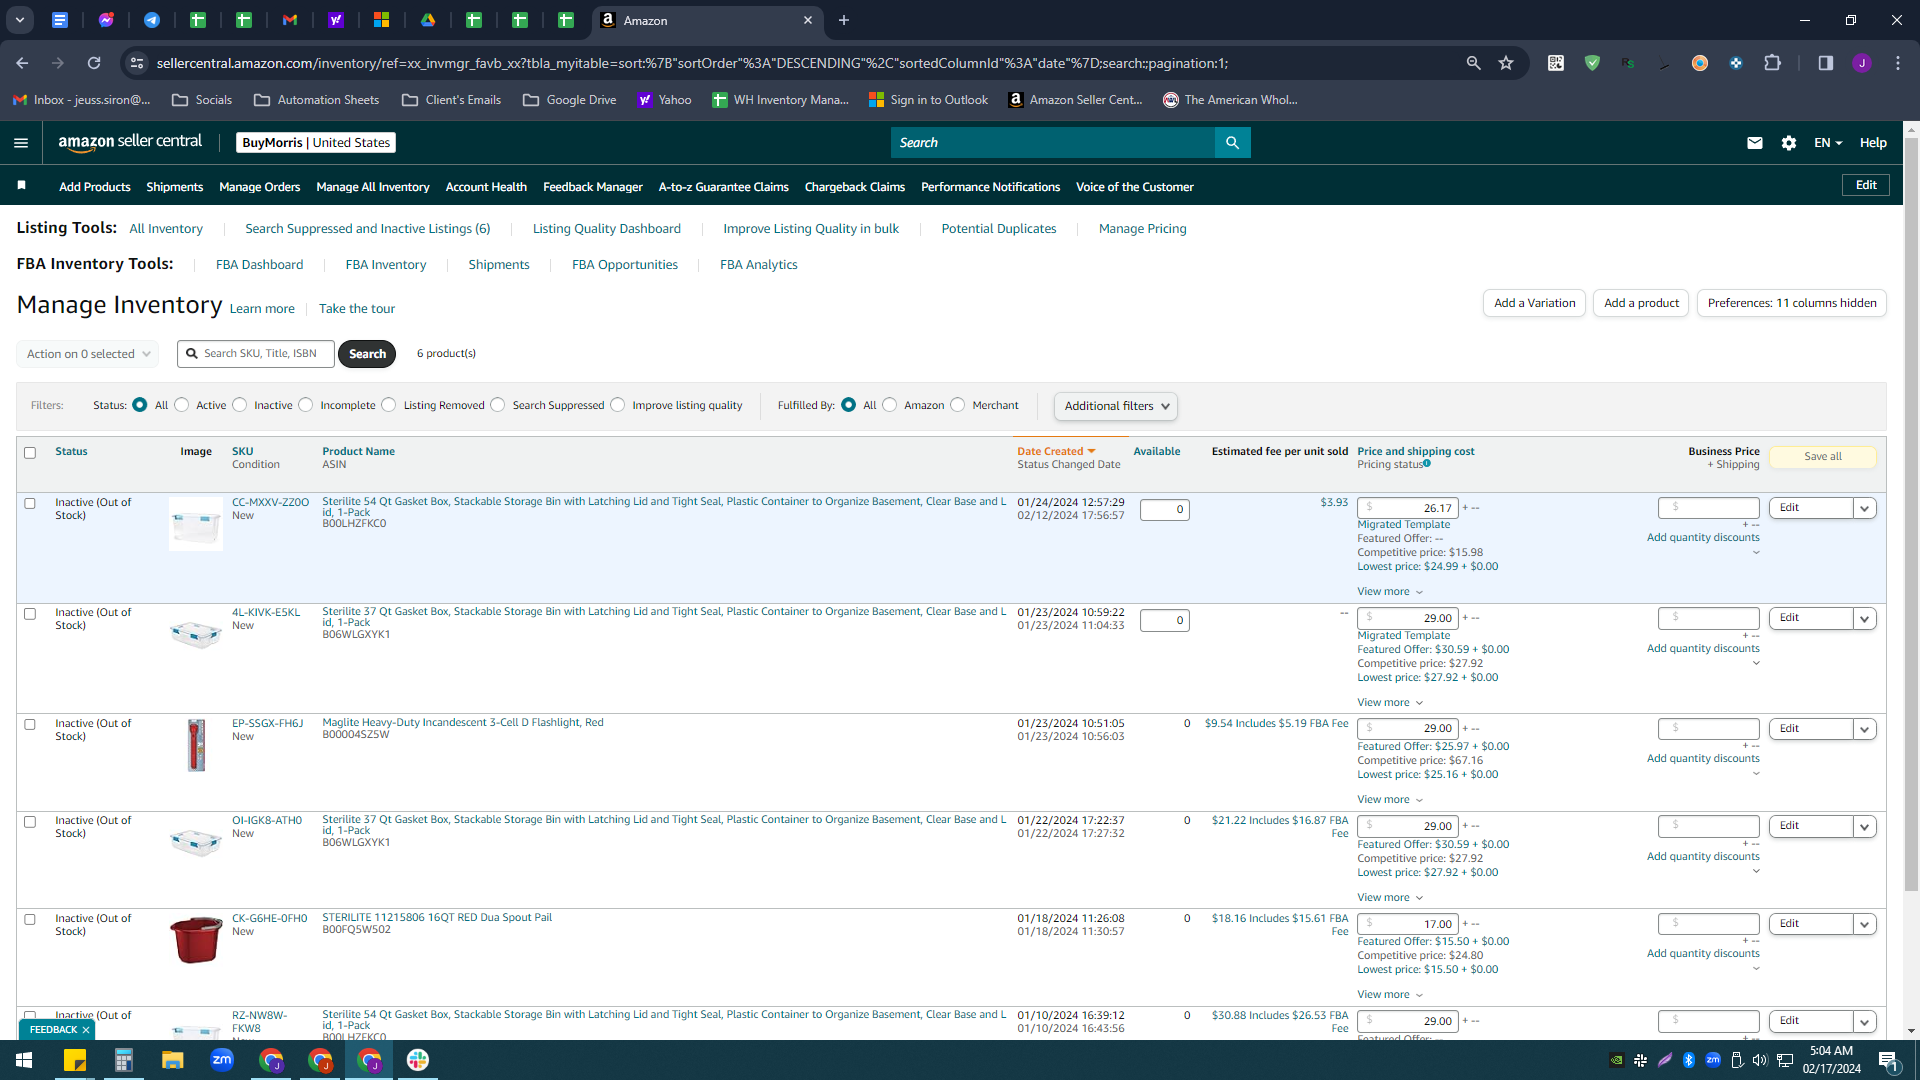Open Voice of the Customer
The height and width of the screenshot is (1080, 1920).
(x=1134, y=187)
